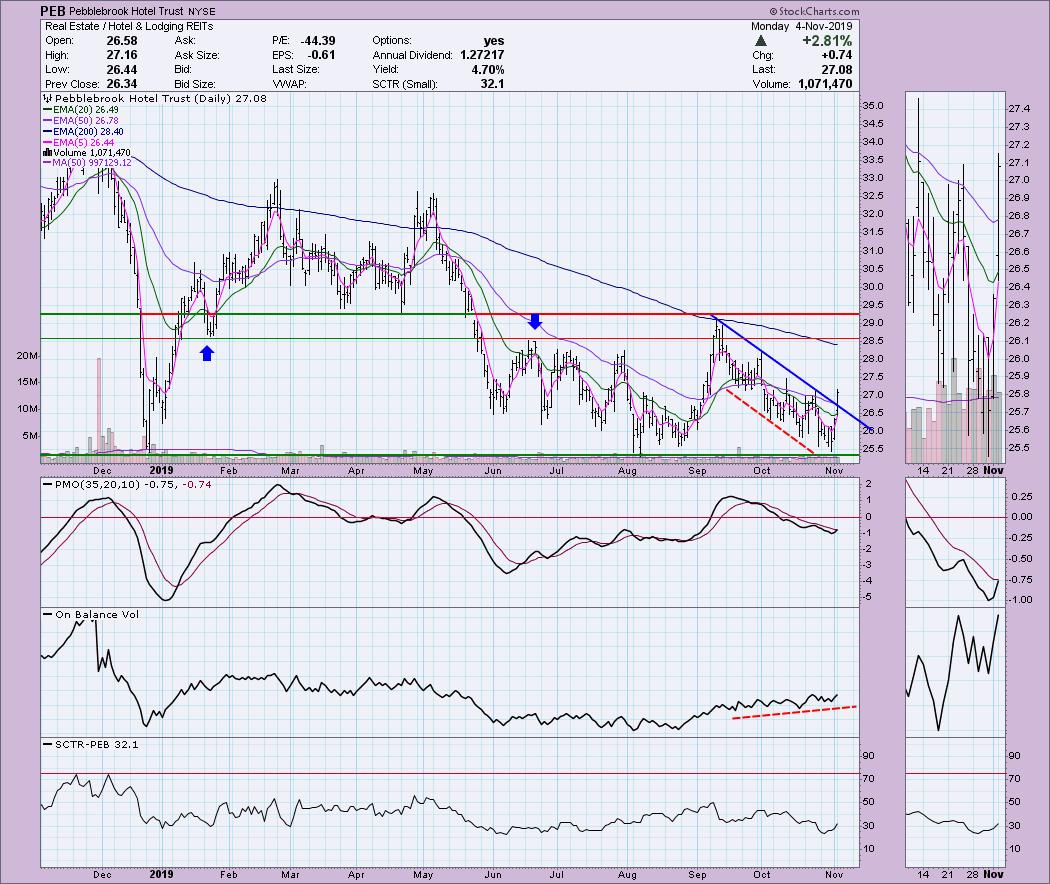Click the EMA(200) 28.40 legend entry
The image size is (1050, 884).
point(84,131)
